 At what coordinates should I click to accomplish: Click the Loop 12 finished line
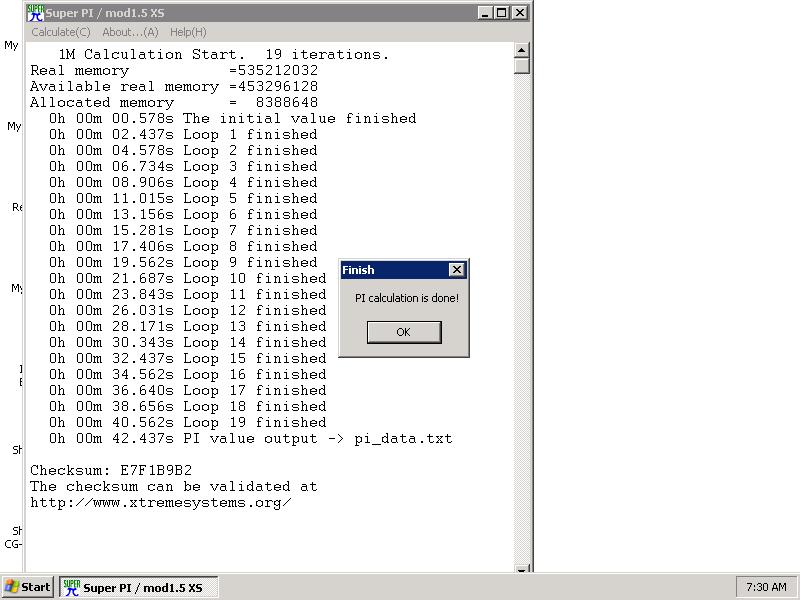click(188, 311)
